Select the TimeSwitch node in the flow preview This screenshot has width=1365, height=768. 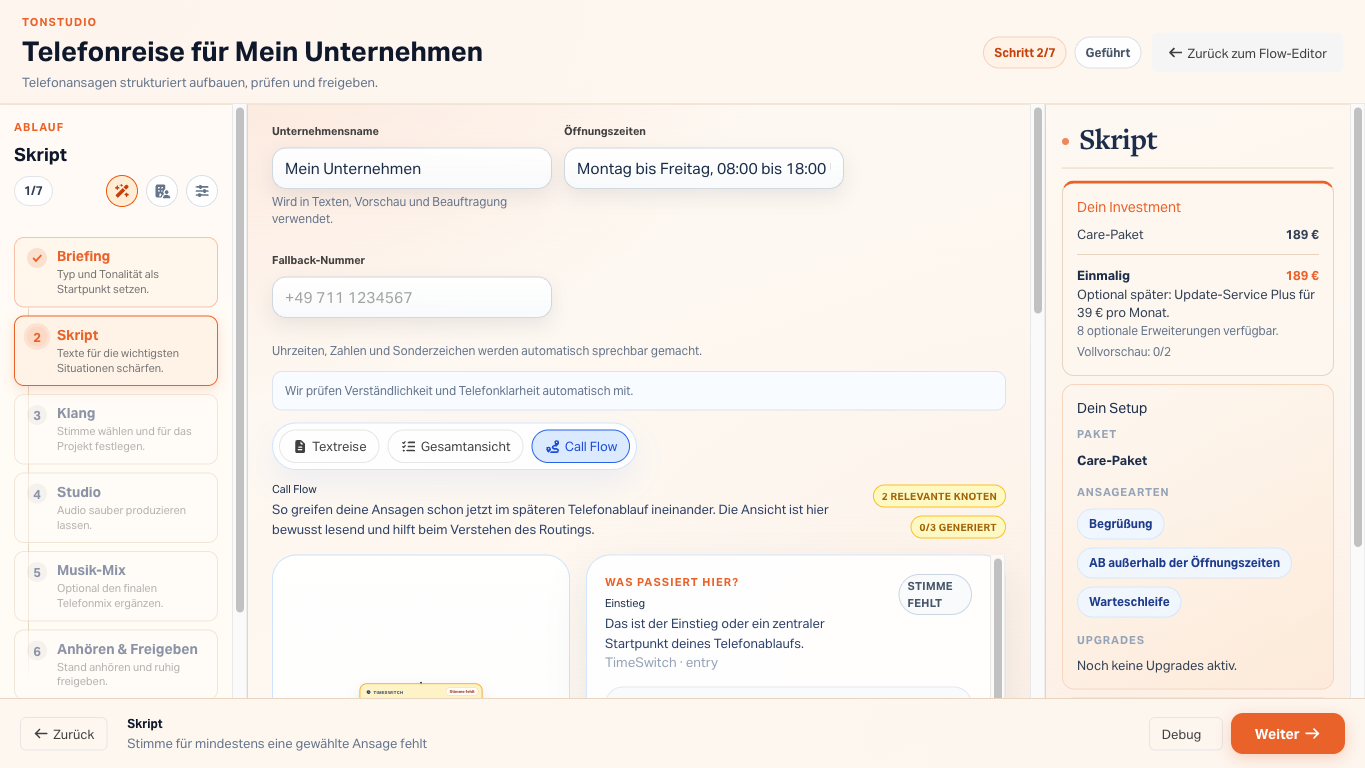click(420, 690)
